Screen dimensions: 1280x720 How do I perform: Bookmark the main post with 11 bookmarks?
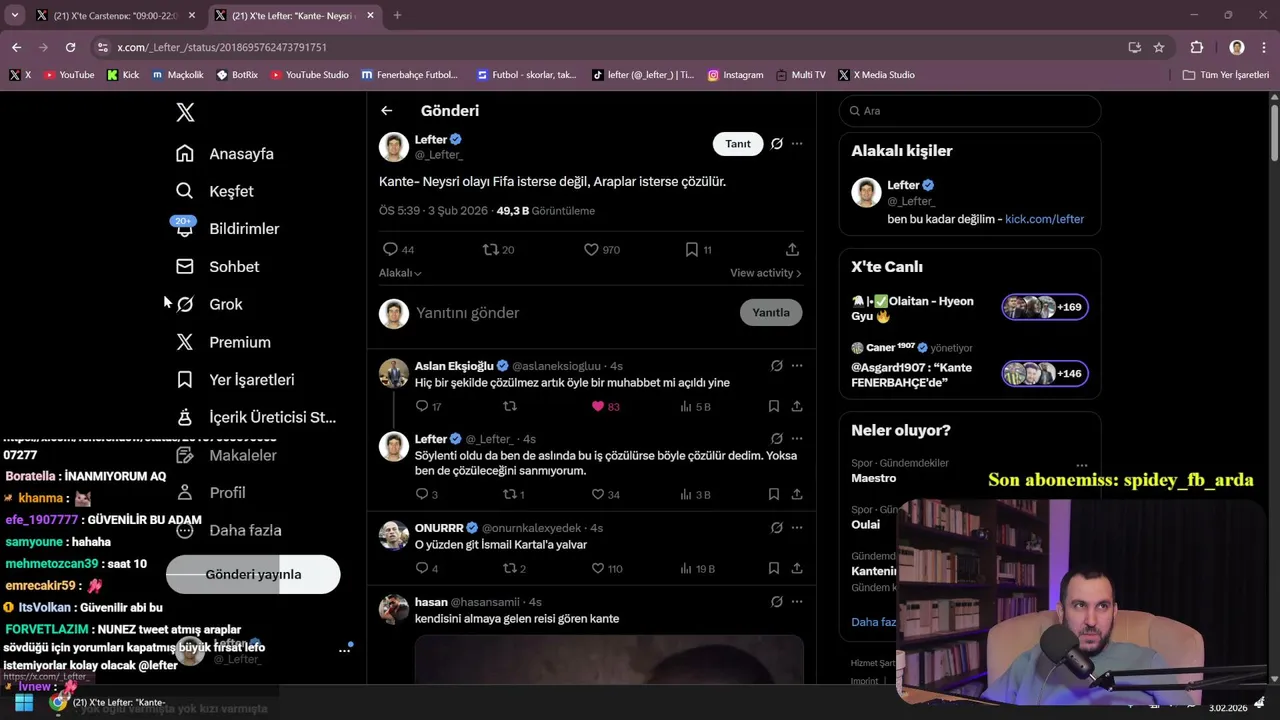point(698,249)
